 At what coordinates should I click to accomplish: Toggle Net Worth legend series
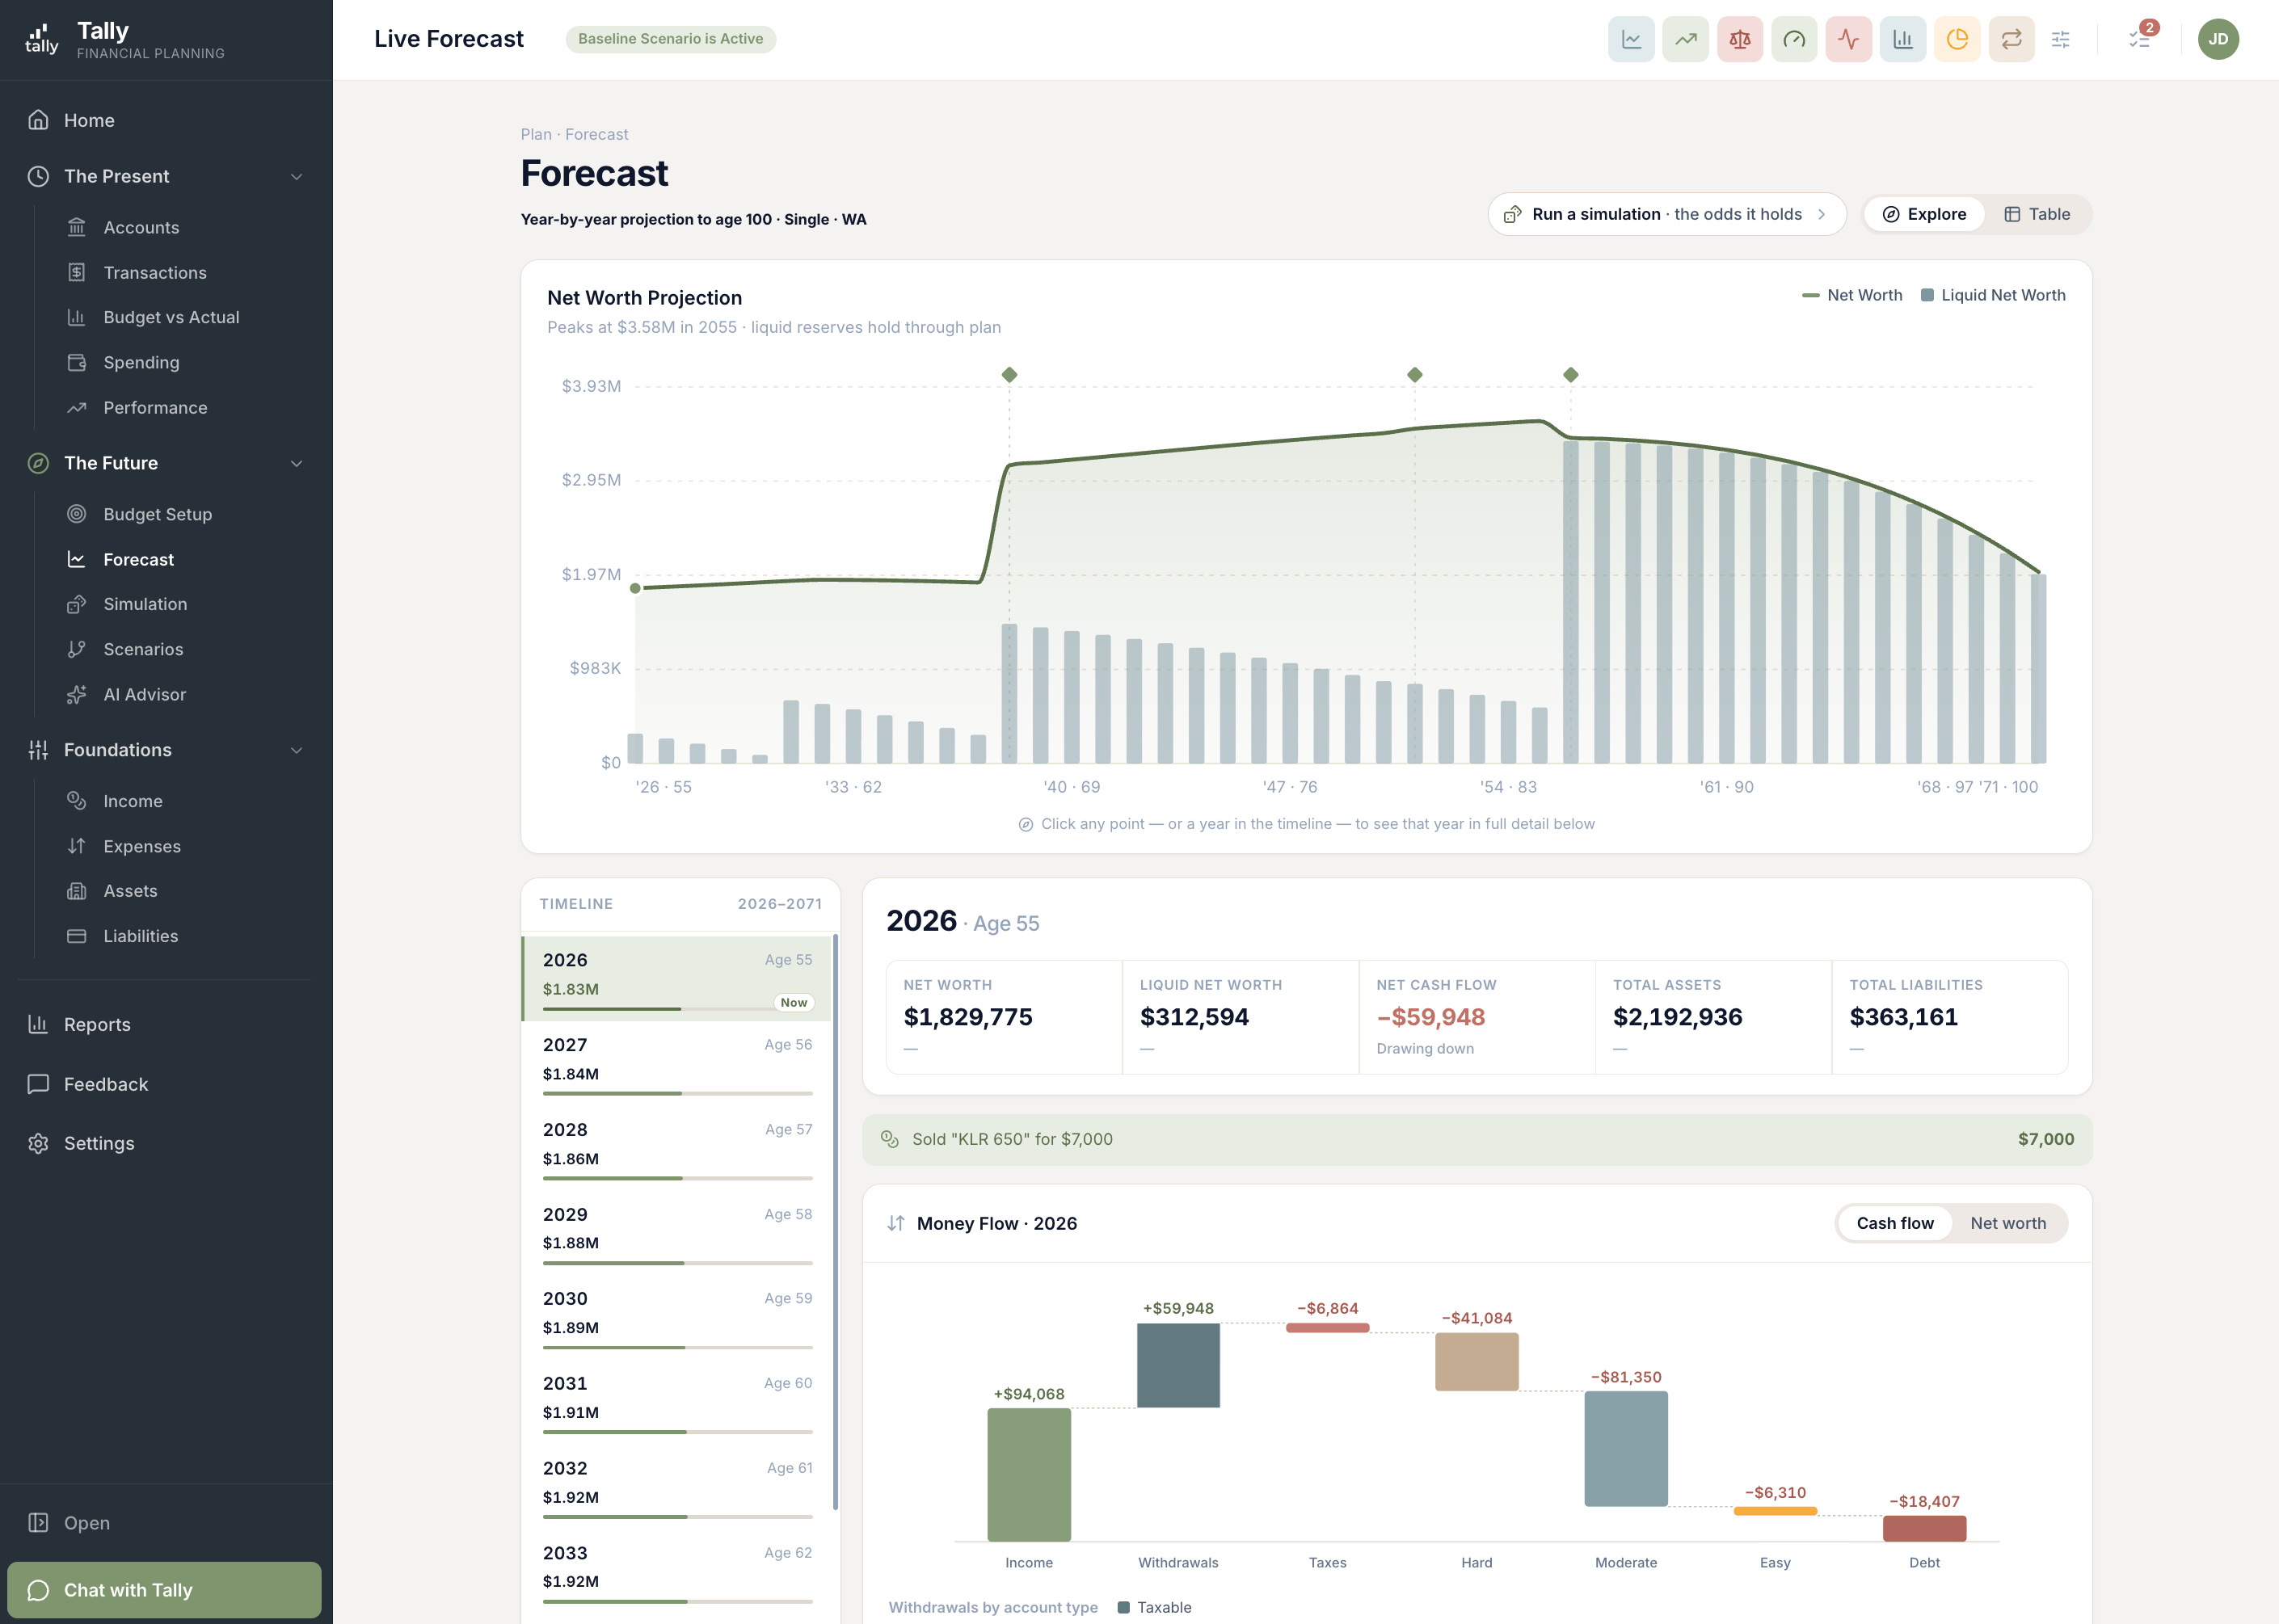click(x=1852, y=295)
